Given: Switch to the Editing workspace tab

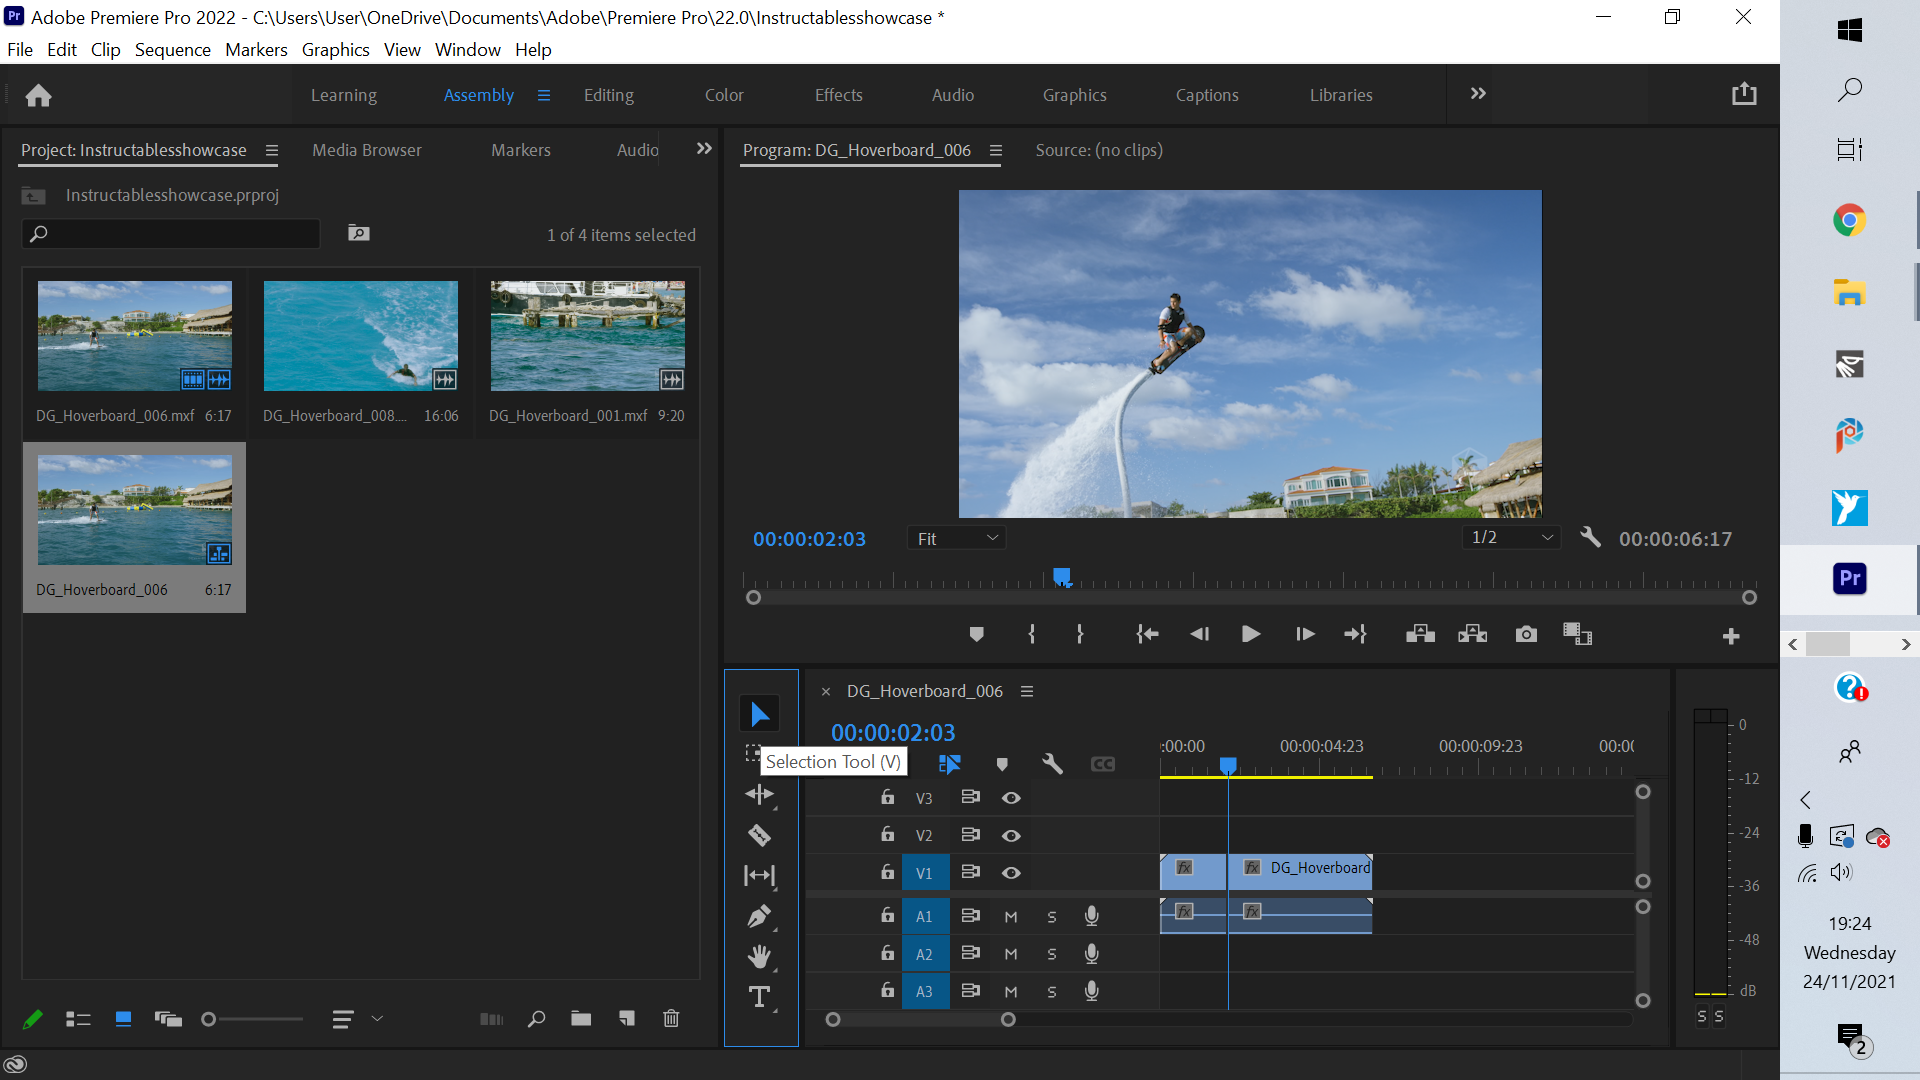Looking at the screenshot, I should 608,95.
